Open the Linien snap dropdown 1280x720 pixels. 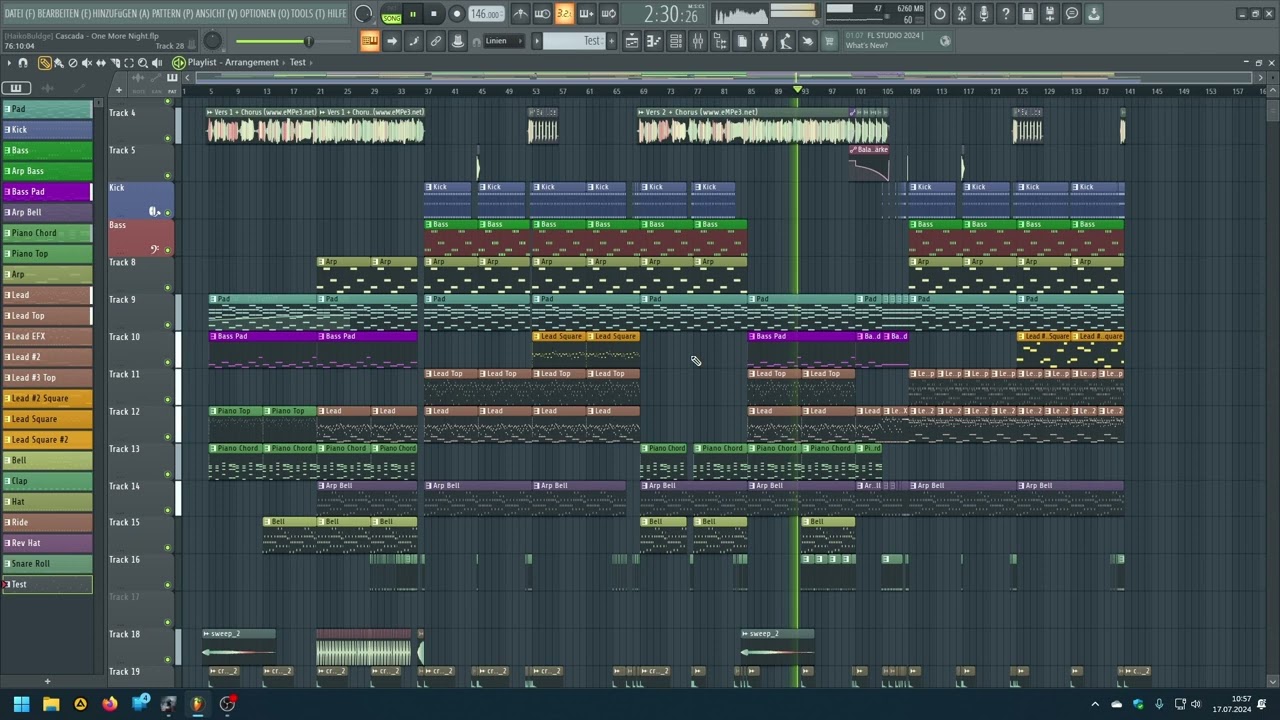tap(504, 41)
